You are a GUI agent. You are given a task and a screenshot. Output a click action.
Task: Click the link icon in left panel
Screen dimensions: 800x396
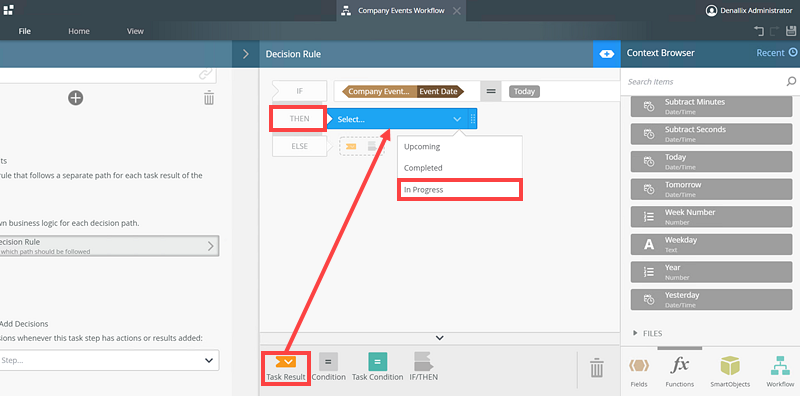205,75
